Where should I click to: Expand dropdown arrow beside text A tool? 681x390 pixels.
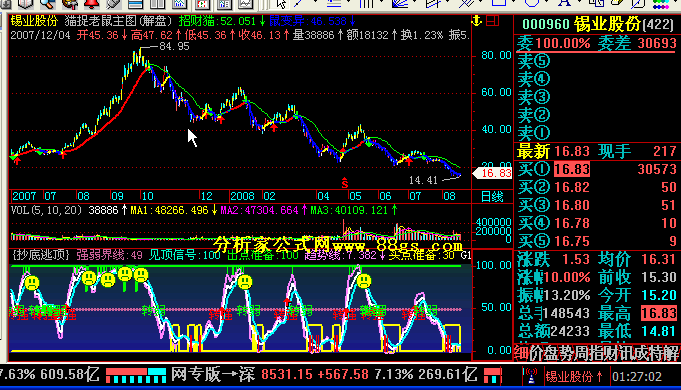tap(578, 3)
